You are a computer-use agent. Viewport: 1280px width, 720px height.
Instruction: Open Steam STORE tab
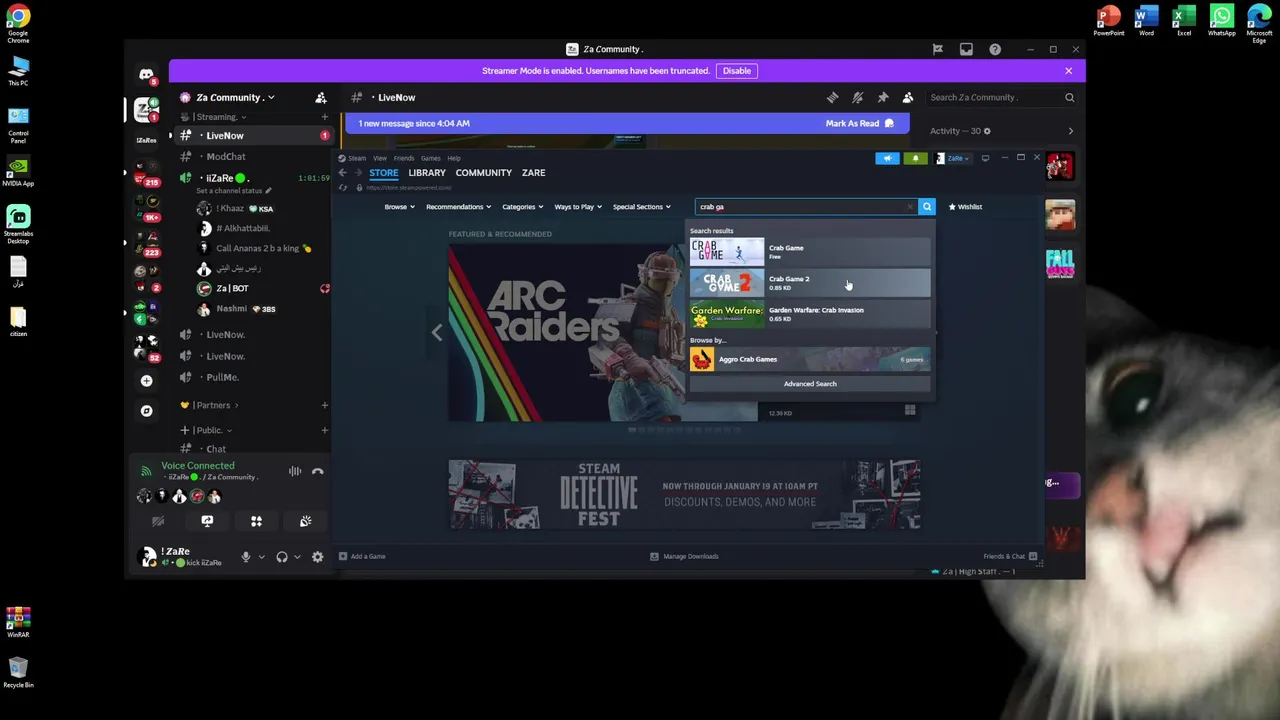click(383, 173)
